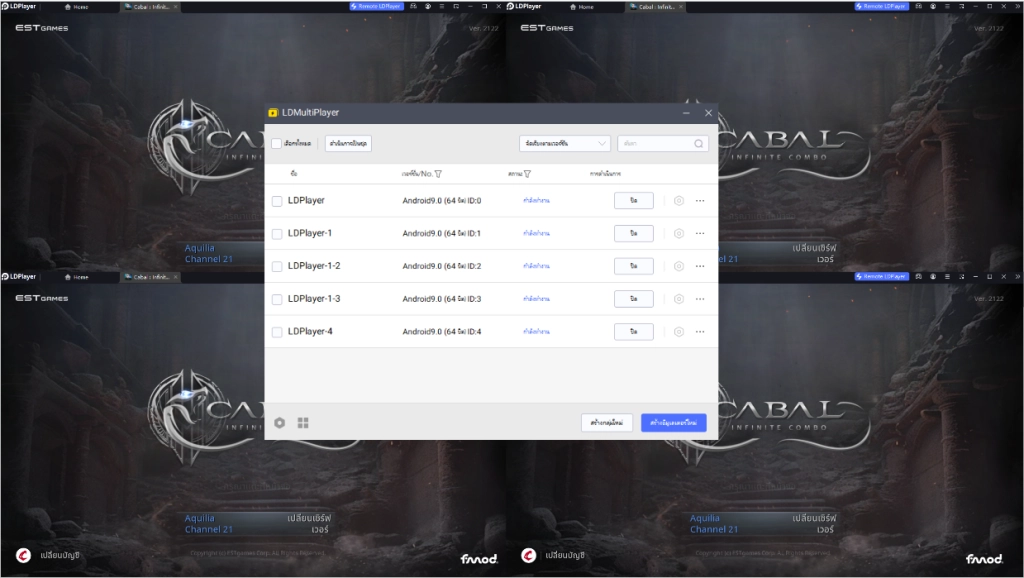Open three-dot more menu for LDPlayer-4 row
1024x578 pixels.
700,332
